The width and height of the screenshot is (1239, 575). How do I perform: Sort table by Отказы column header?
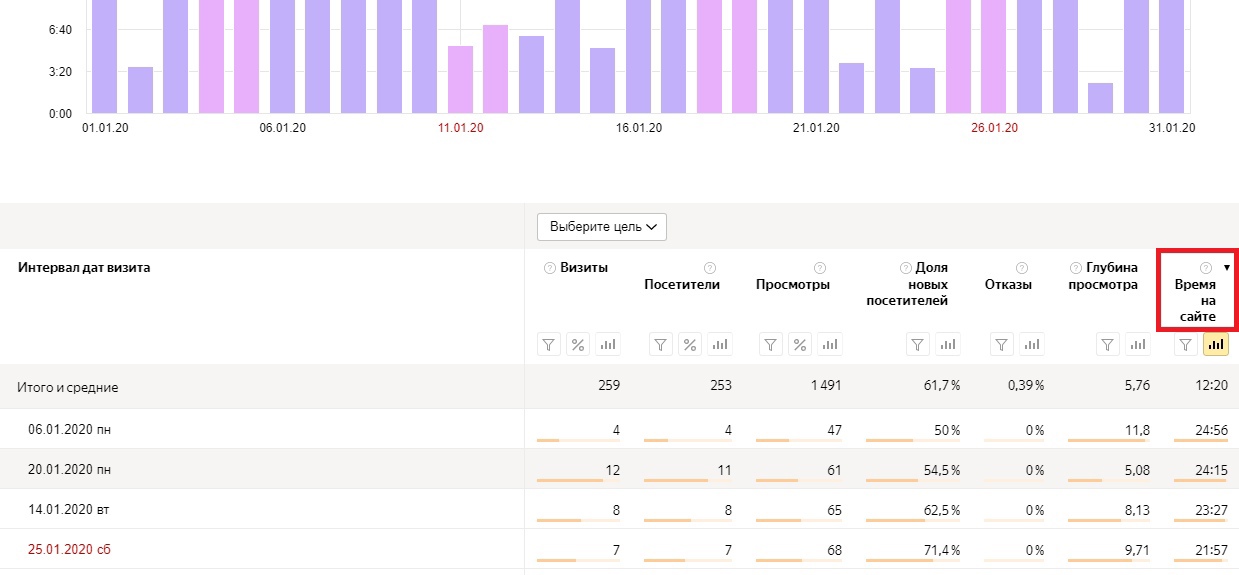[1007, 285]
